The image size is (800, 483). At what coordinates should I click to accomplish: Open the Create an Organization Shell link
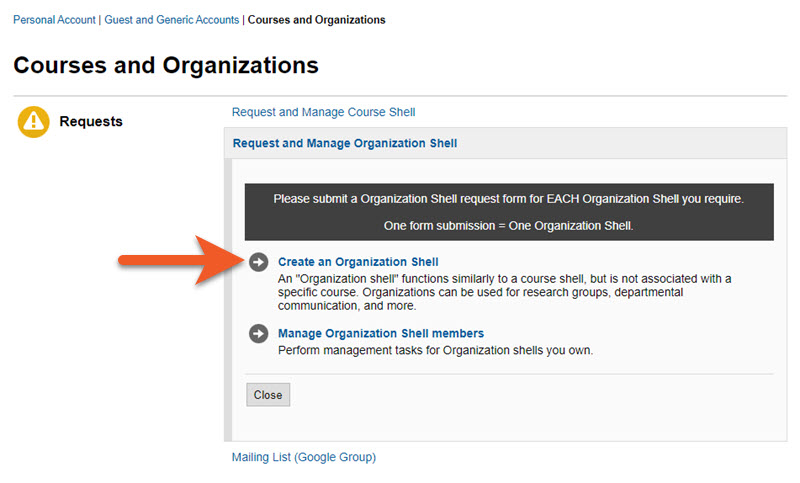click(358, 262)
